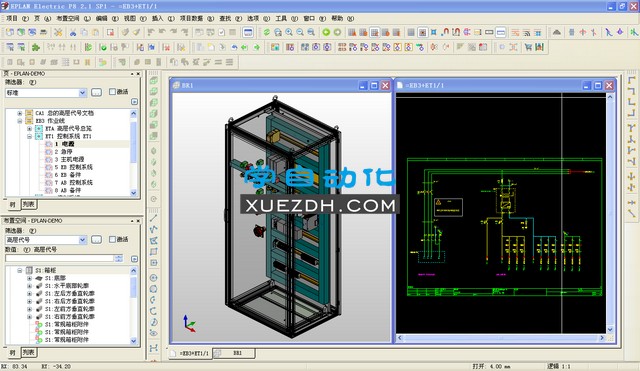Open the 插入 menu

[x=163, y=18]
